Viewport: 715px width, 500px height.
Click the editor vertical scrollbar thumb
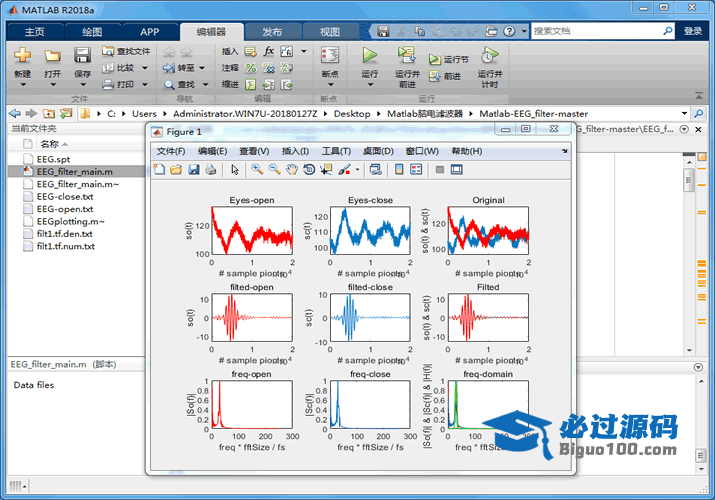pos(689,180)
